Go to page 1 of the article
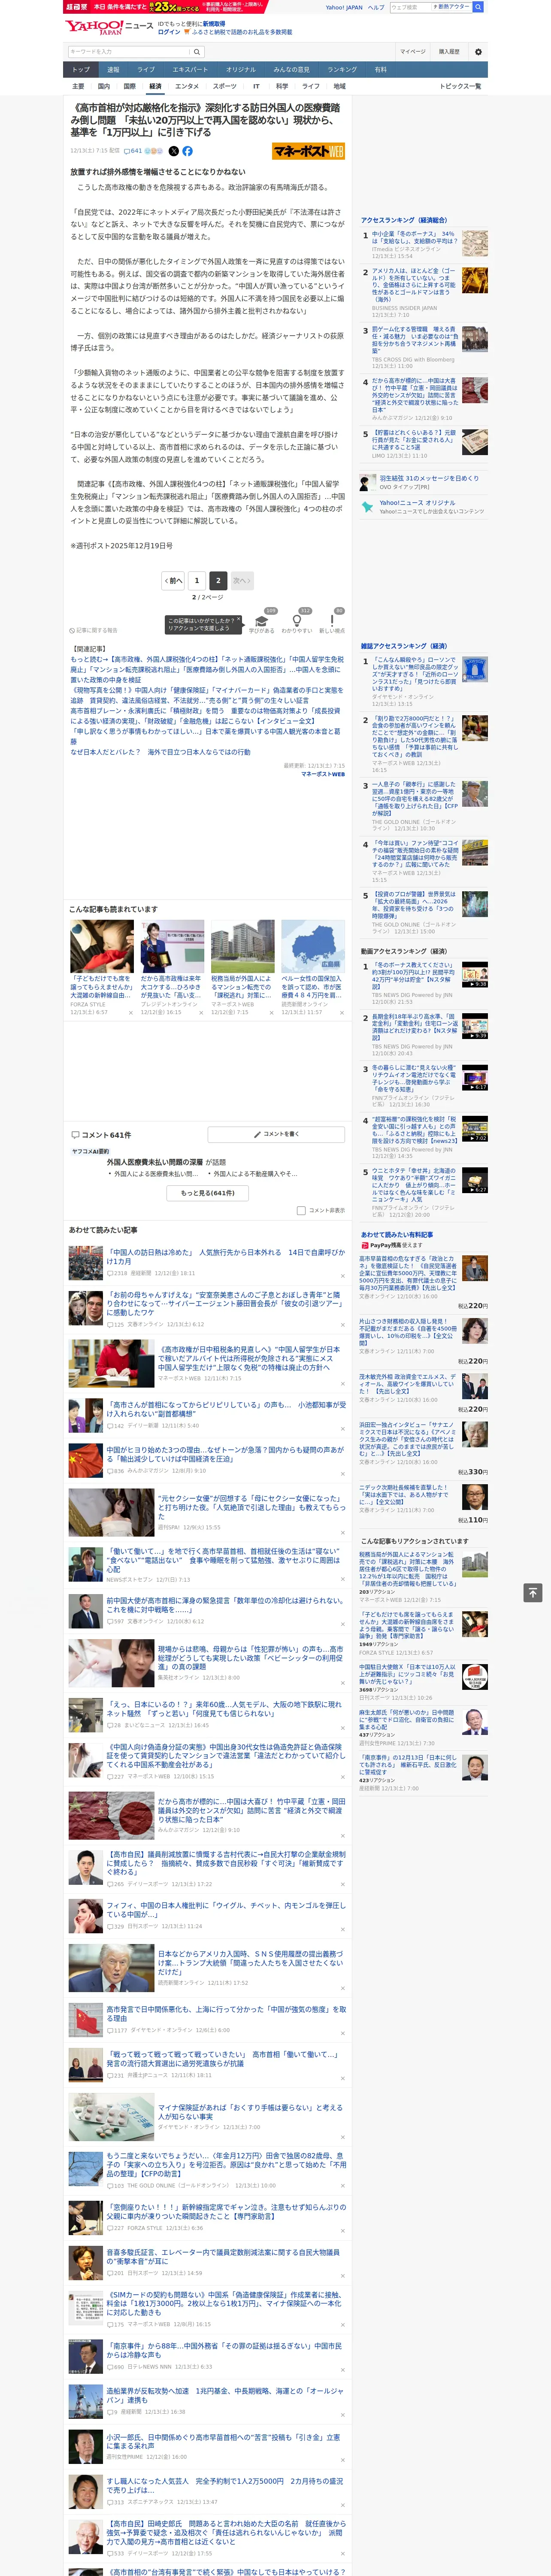Viewport: 551px width, 2576px height. [x=196, y=580]
